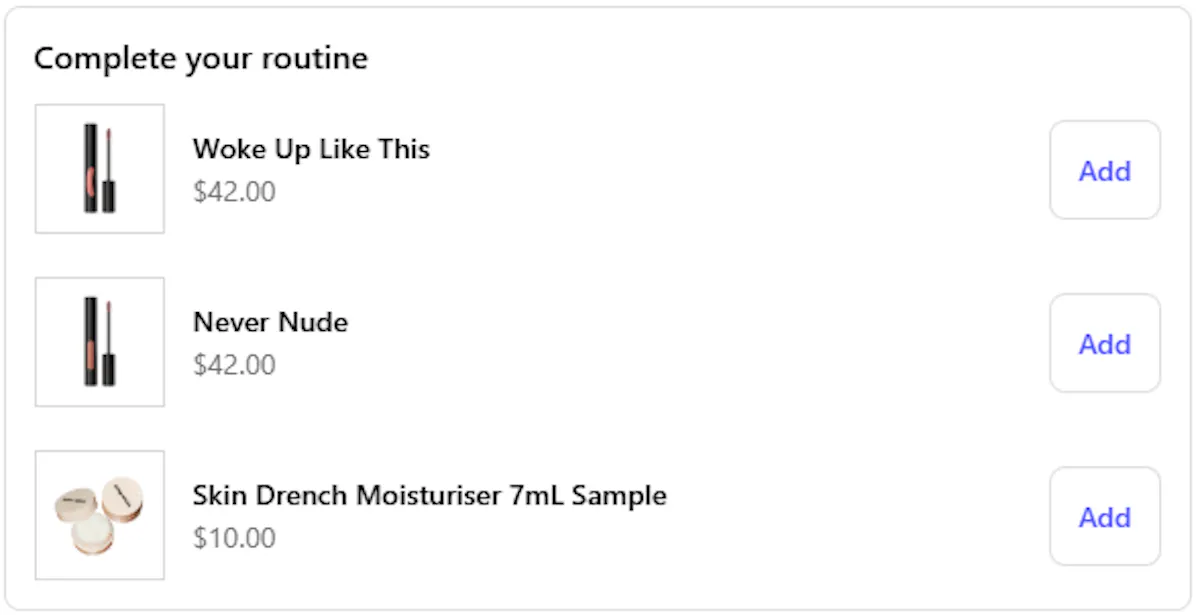Open Skin Drench Moisturiser 7mL Sample title
The width and height of the screenshot is (1200, 615).
coord(430,495)
